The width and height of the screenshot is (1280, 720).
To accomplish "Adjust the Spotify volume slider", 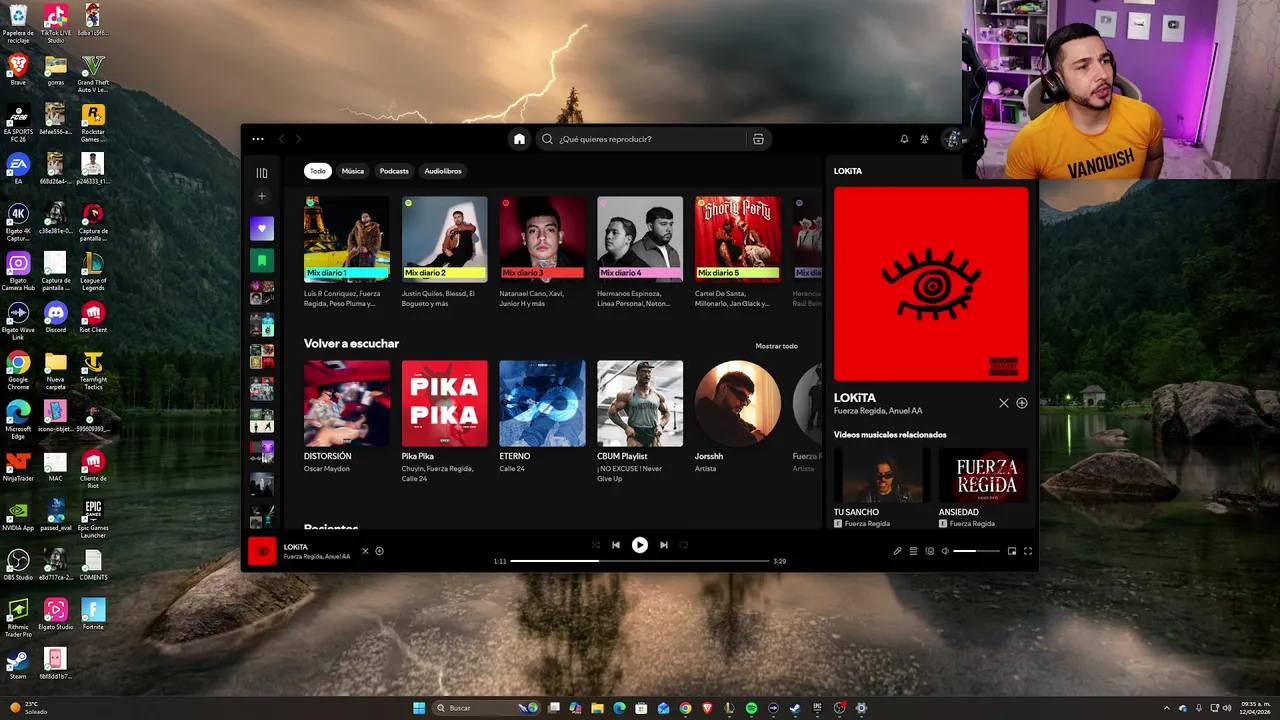I will (x=976, y=551).
